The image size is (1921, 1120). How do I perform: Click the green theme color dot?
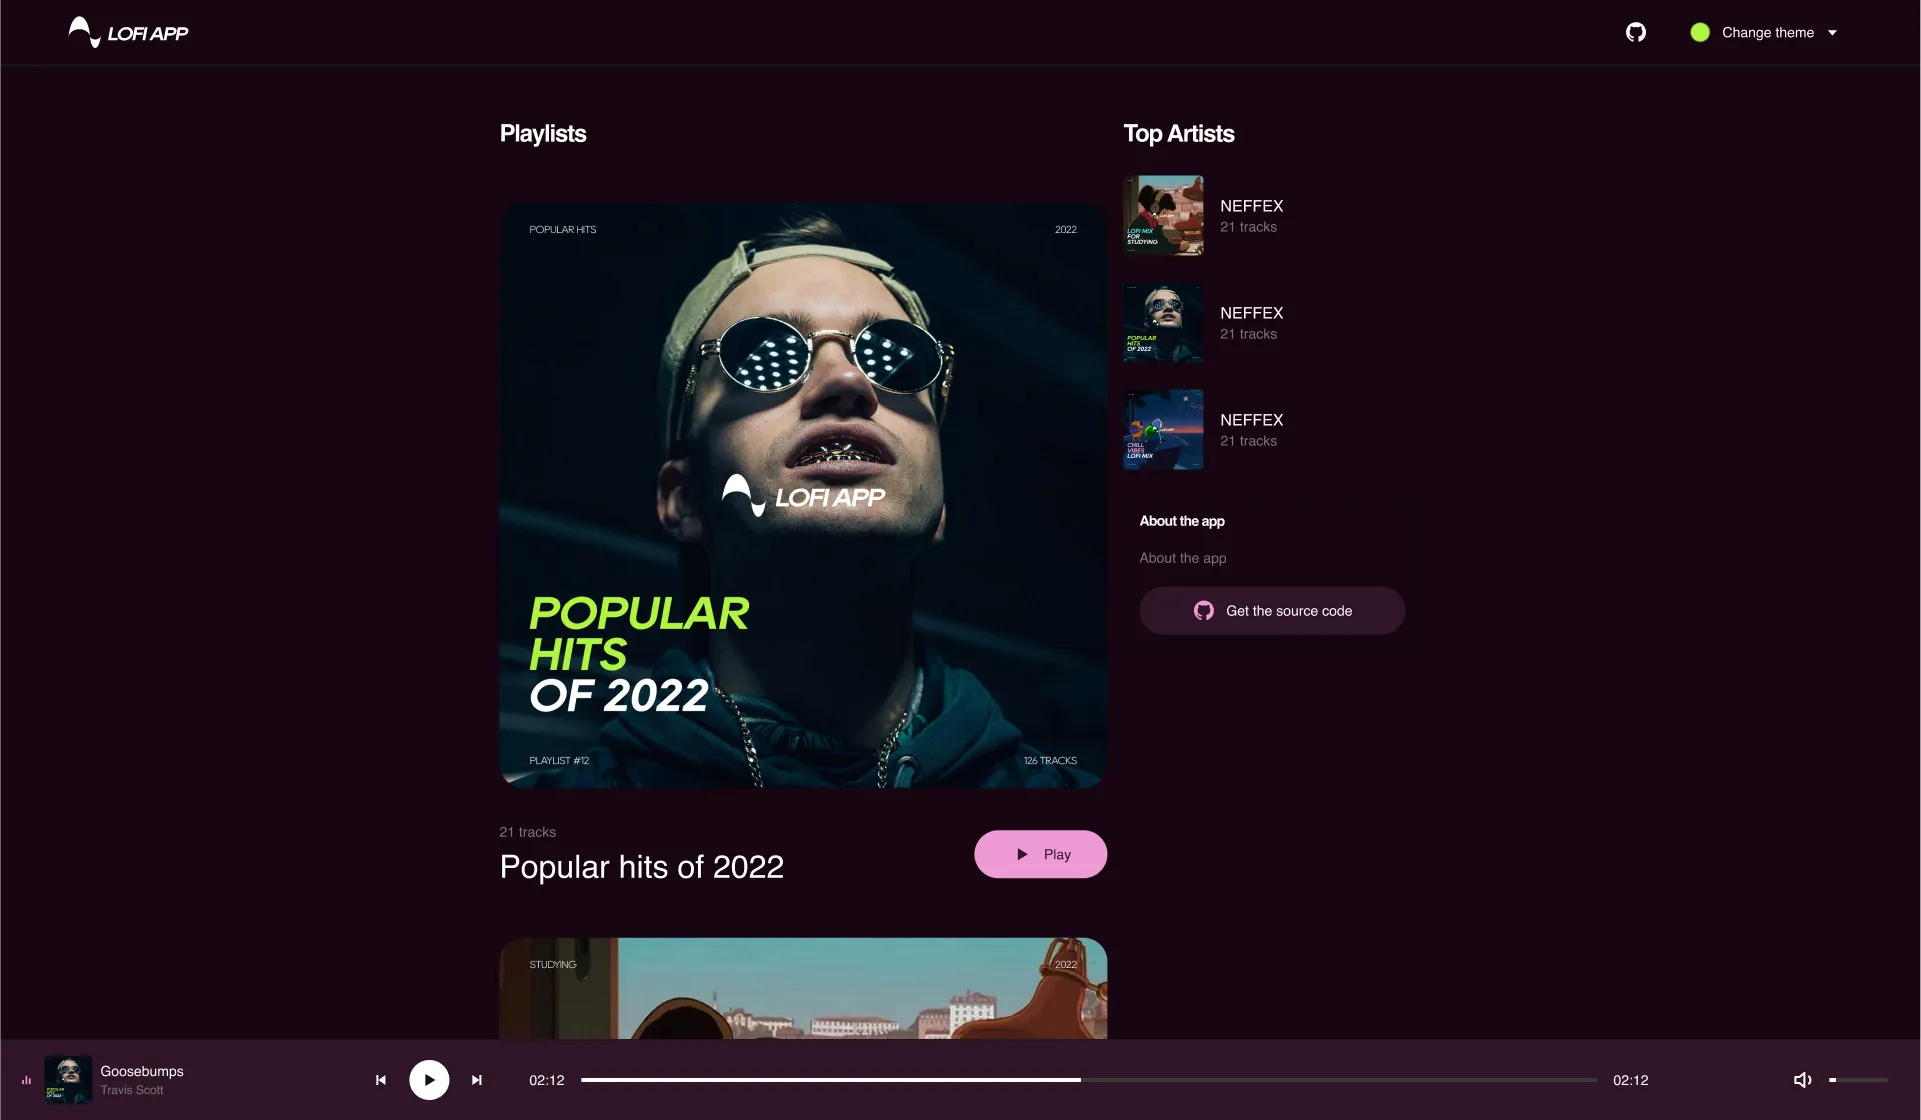click(1700, 32)
